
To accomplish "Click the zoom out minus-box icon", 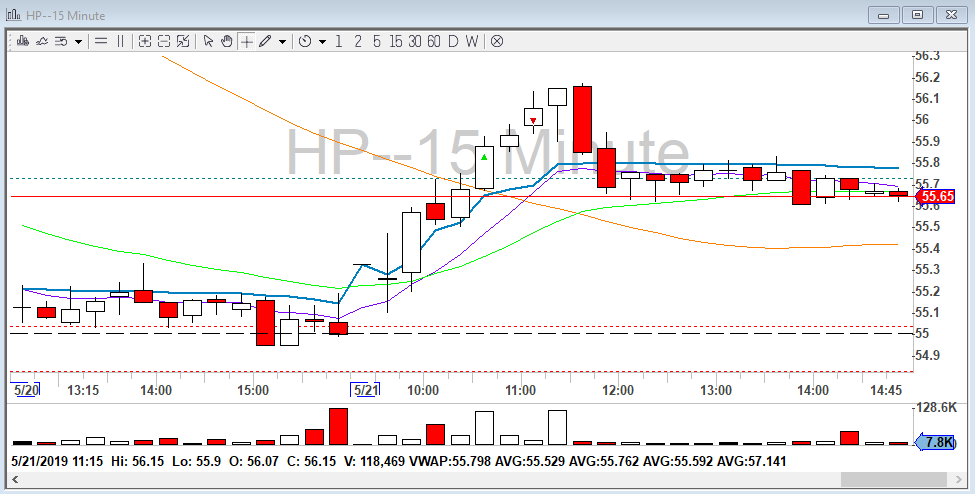I will tap(164, 42).
